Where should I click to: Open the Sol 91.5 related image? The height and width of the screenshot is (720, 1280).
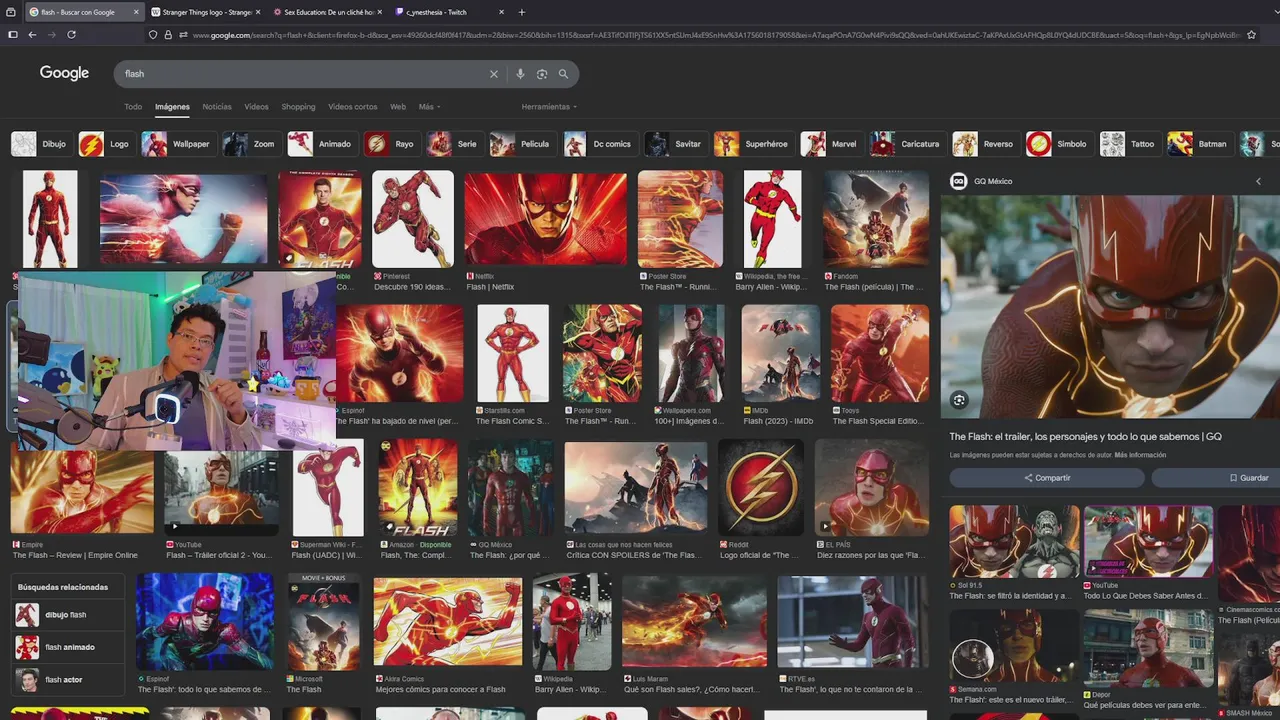tap(1014, 542)
